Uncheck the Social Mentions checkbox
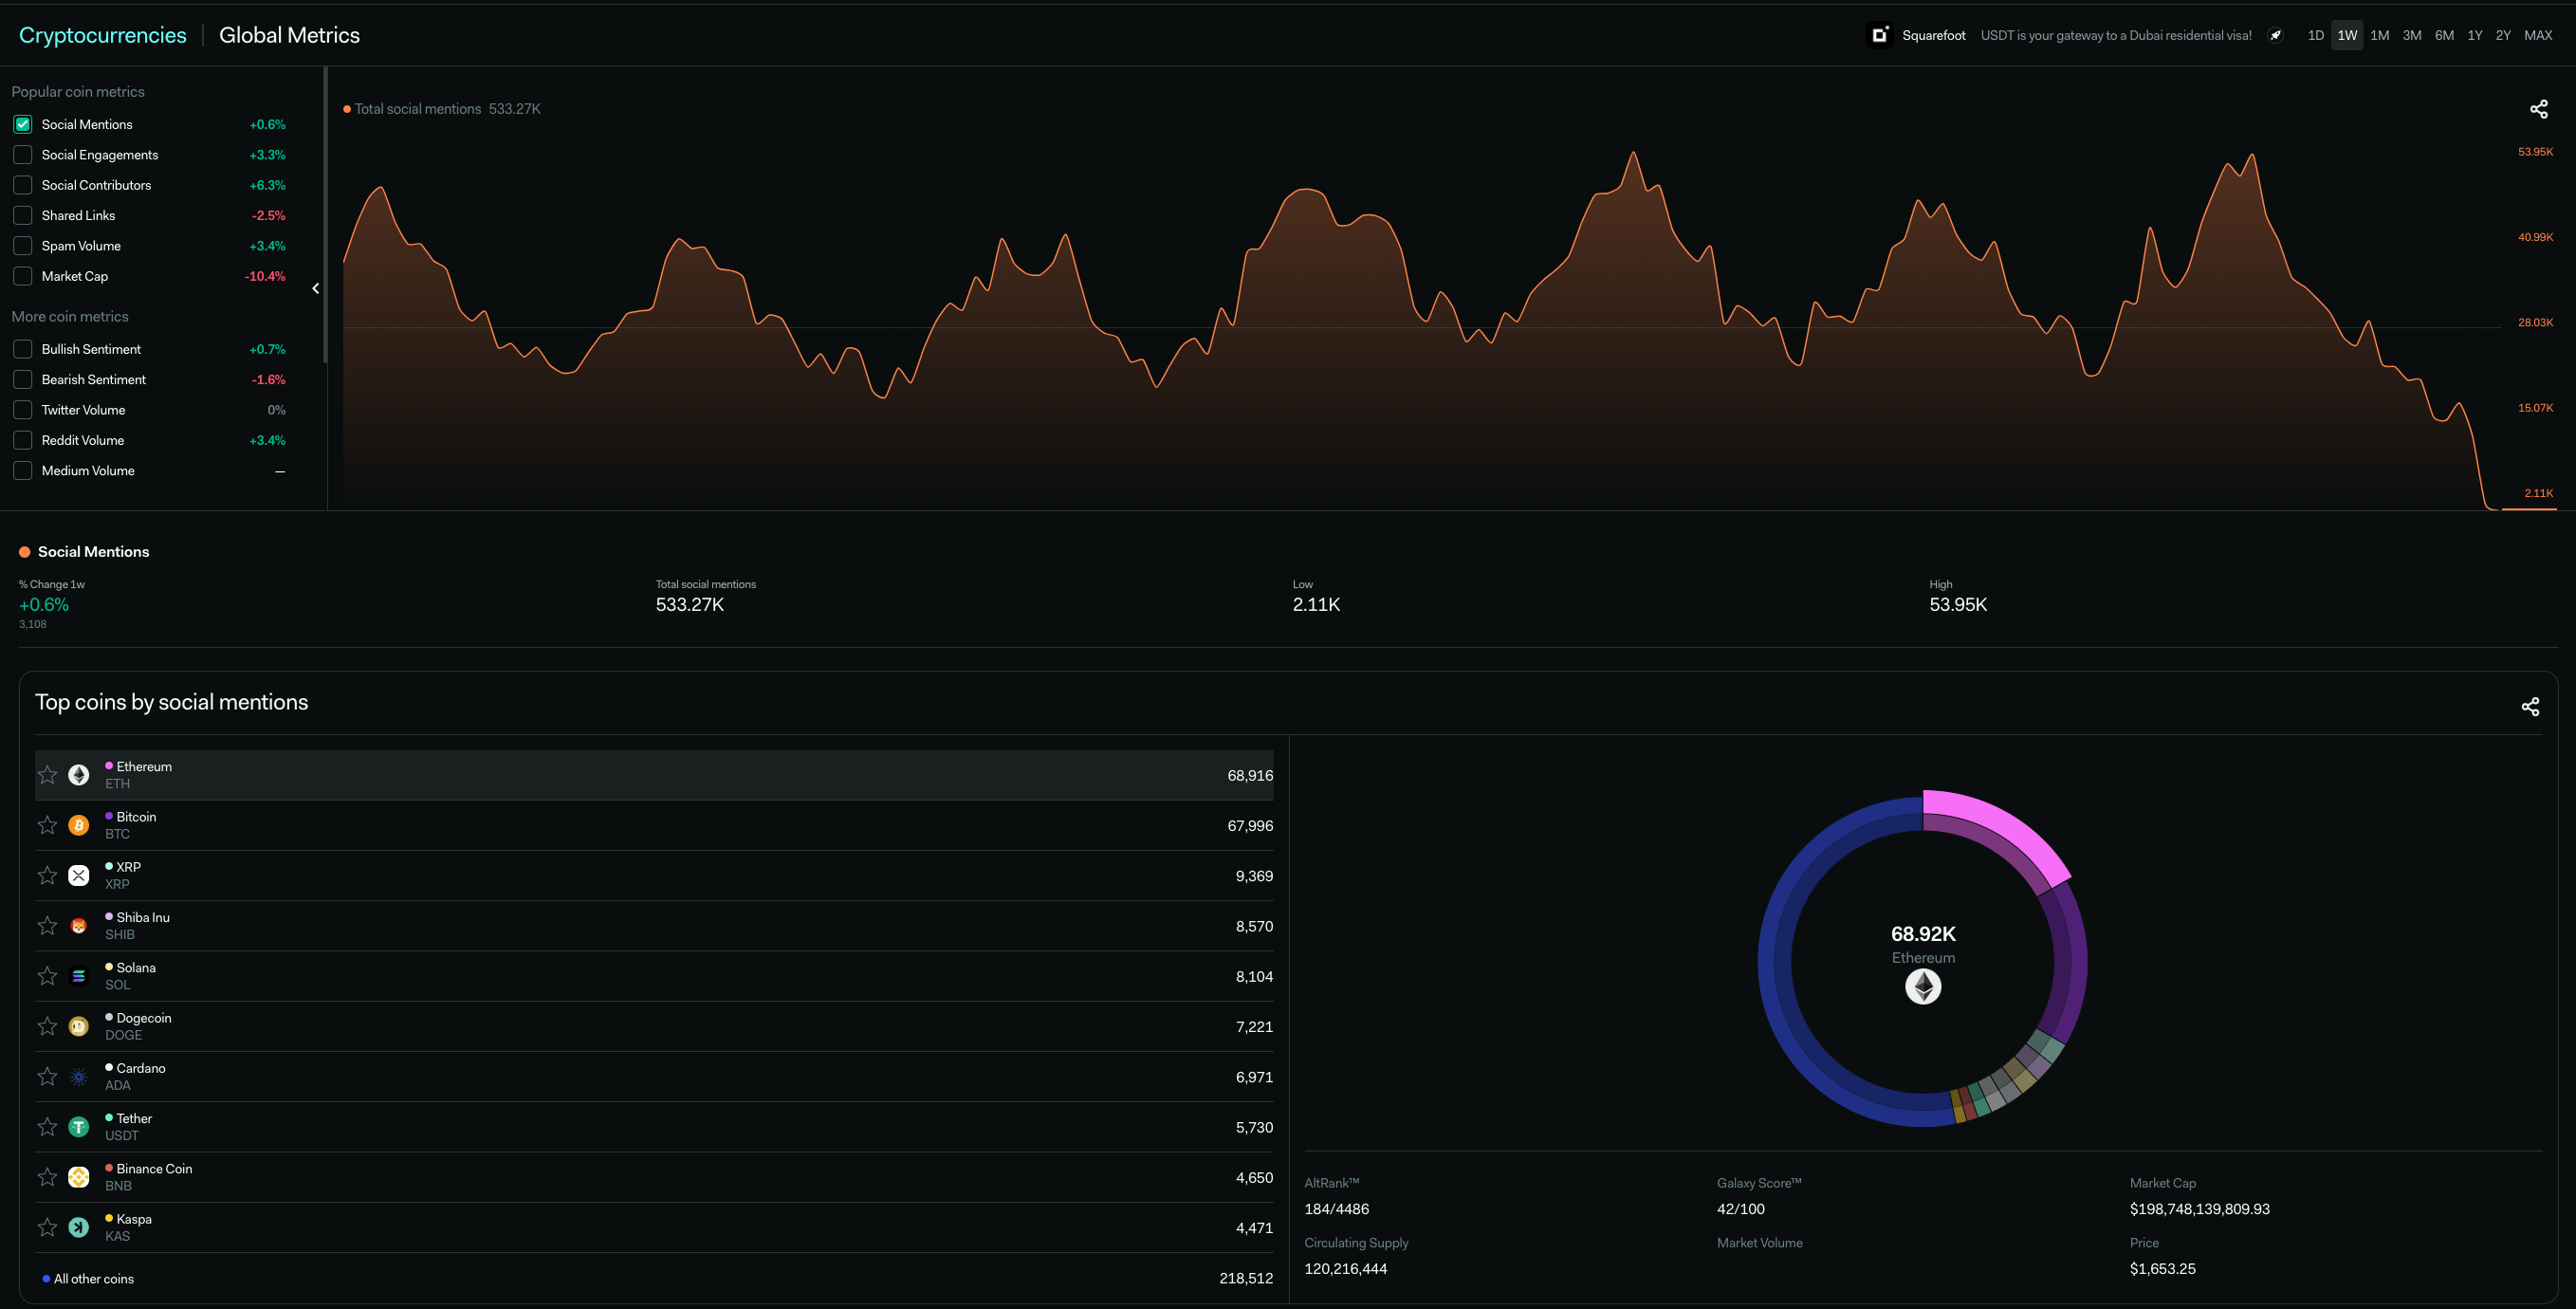This screenshot has height=1309, width=2576. 23,124
